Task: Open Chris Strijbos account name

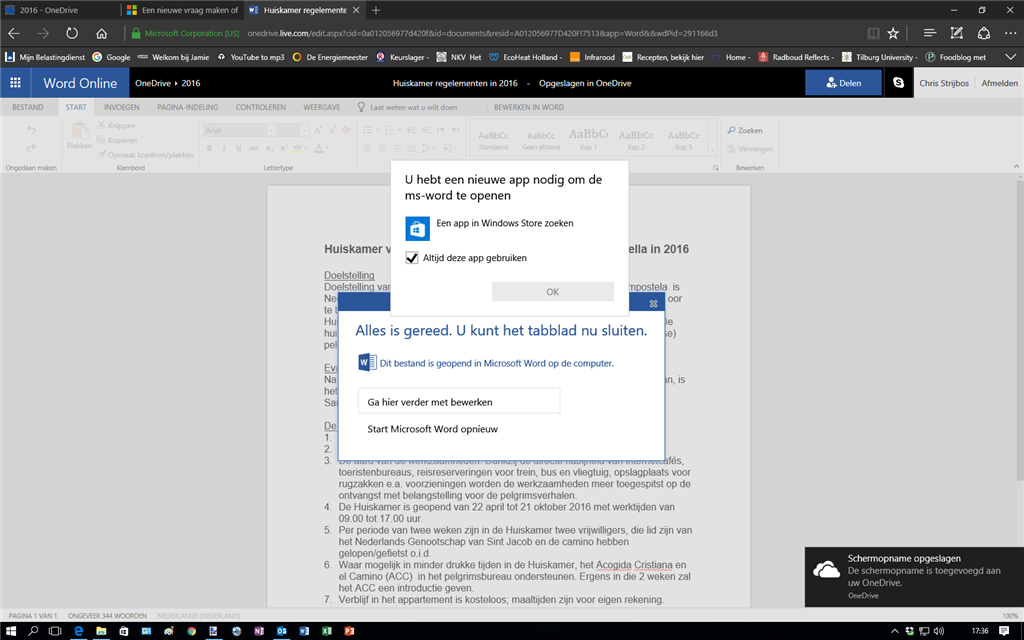Action: [944, 83]
